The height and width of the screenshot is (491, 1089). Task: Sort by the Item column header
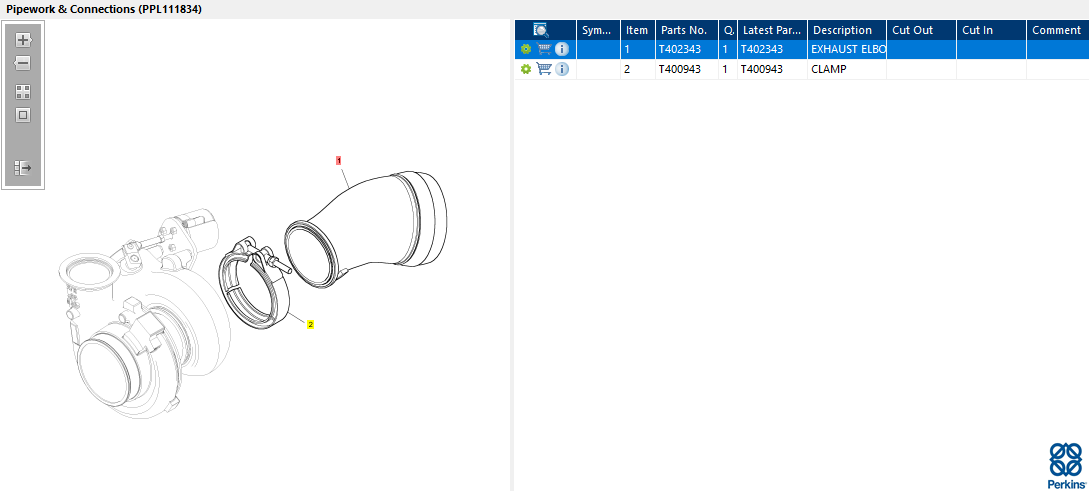pyautogui.click(x=638, y=30)
